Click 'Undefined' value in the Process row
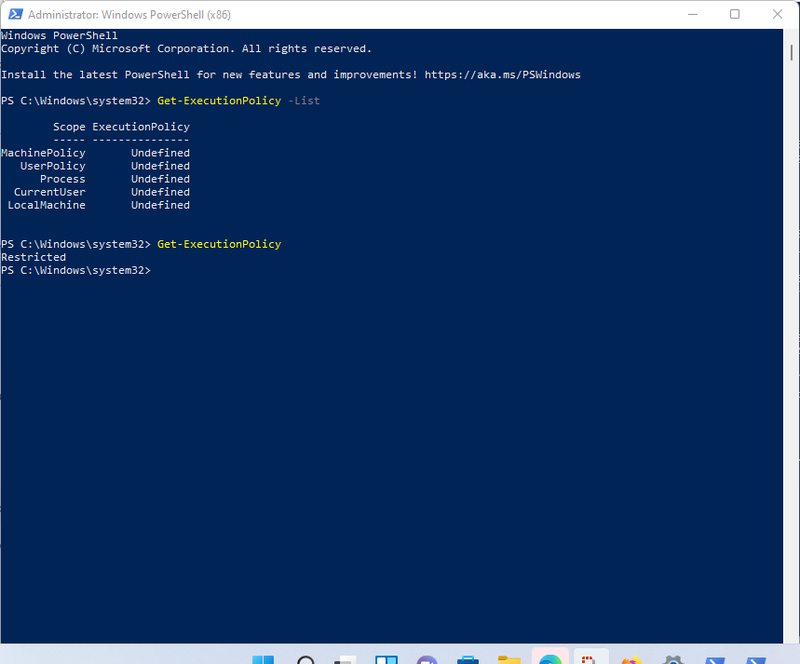 [x=160, y=179]
